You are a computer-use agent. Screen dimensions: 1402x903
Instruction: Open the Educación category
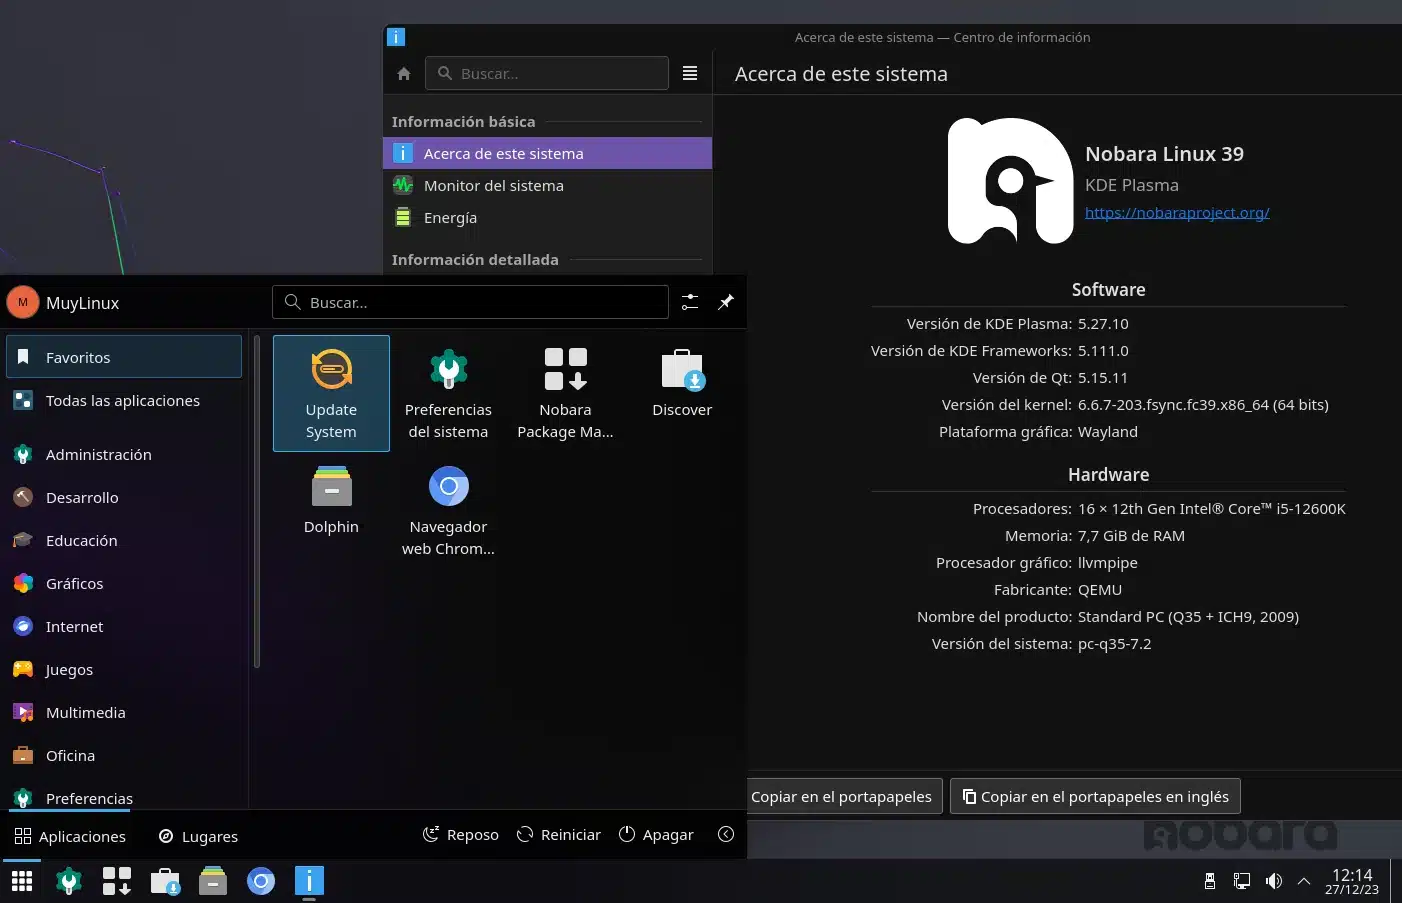(124, 540)
